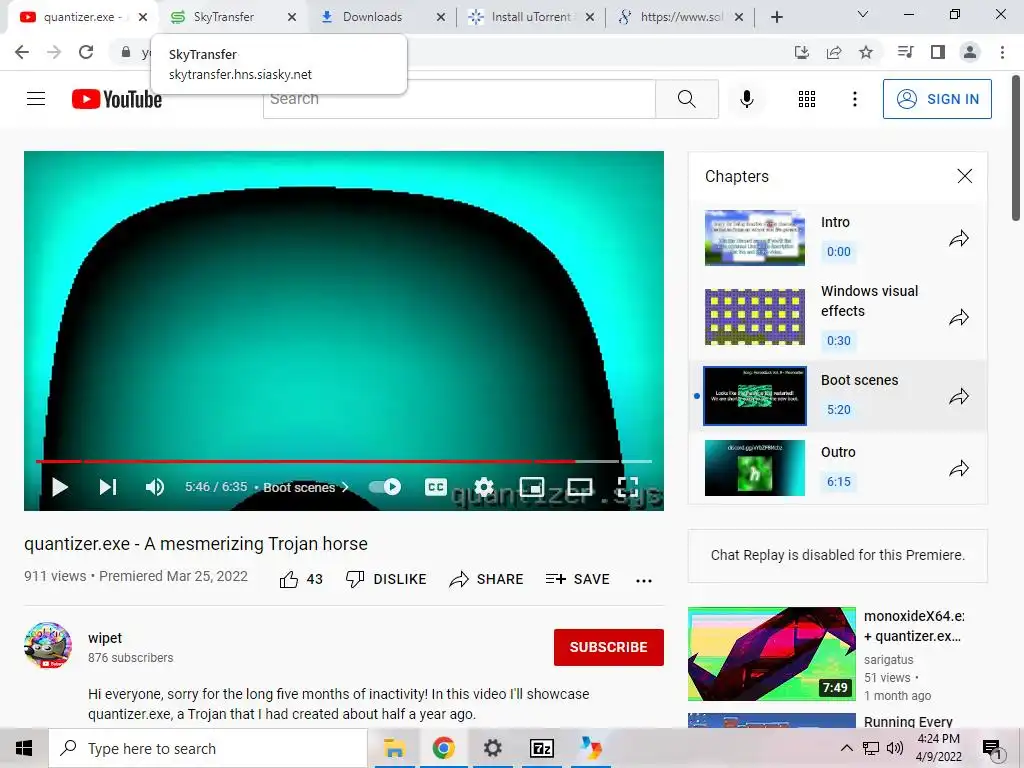1024x768 pixels.
Task: Toggle the autoplay switch
Action: click(x=385, y=487)
